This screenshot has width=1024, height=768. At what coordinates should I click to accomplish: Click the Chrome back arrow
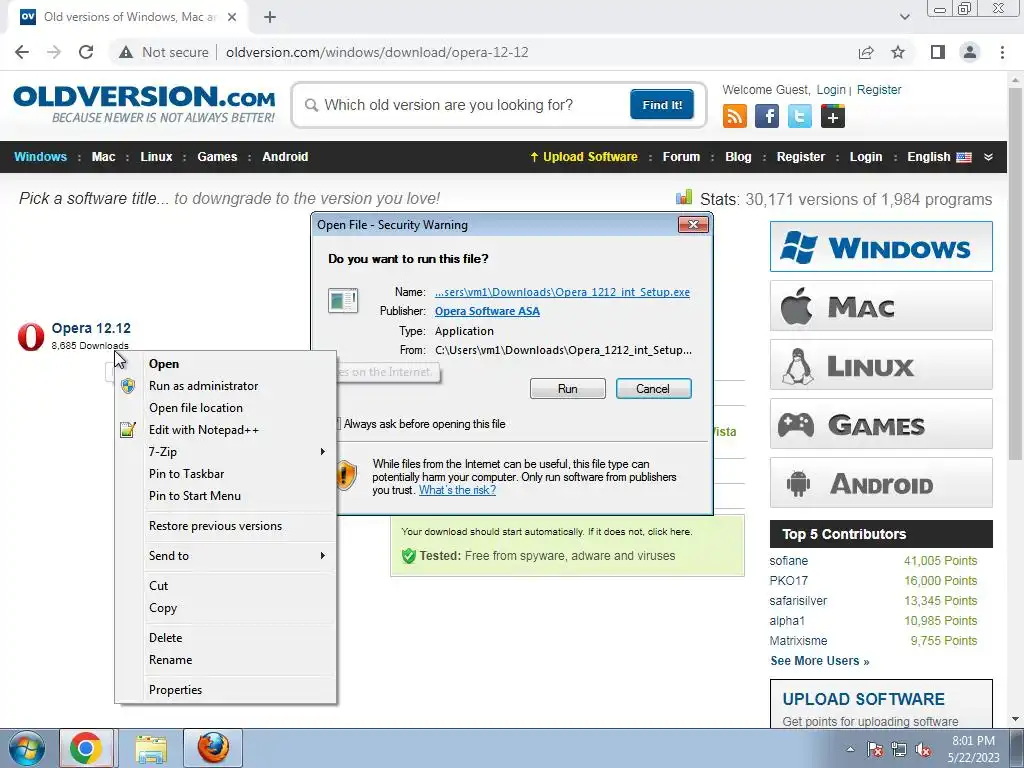[22, 52]
